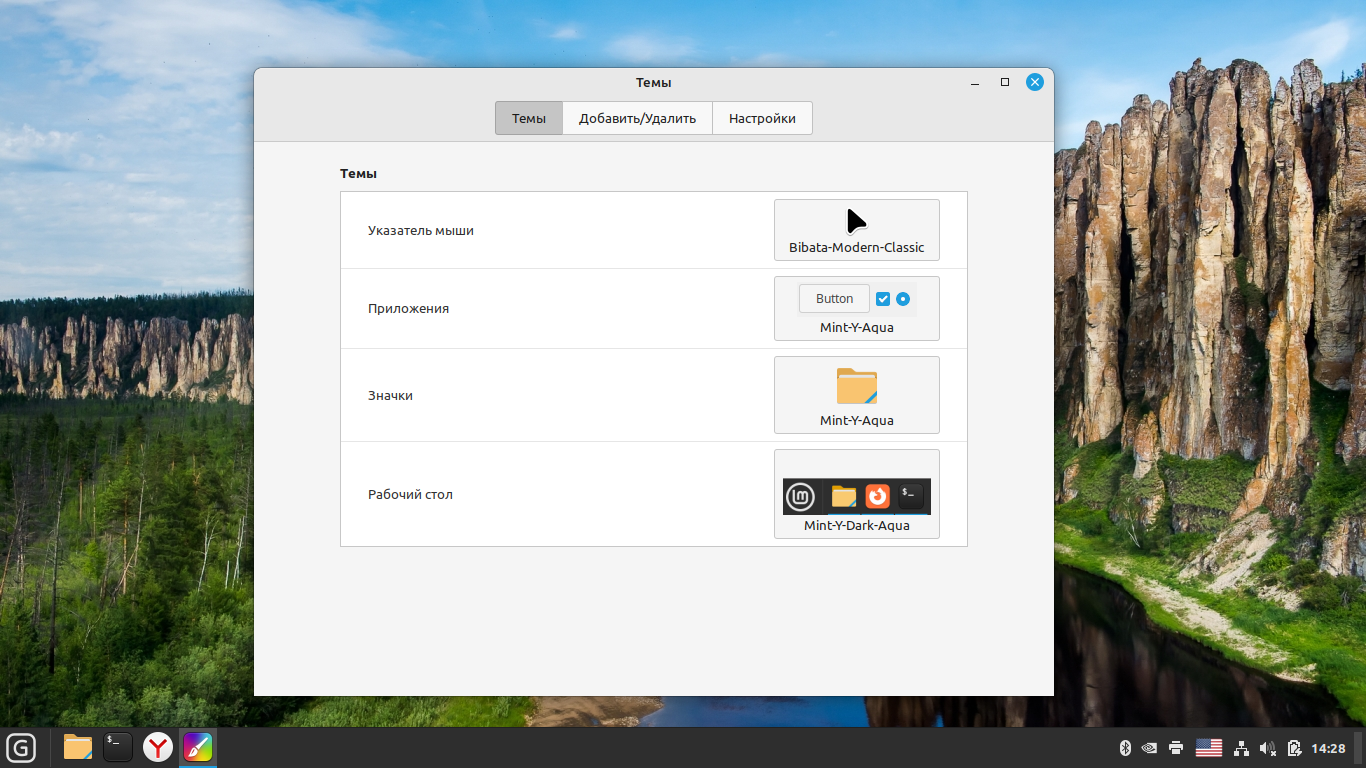1366x768 pixels.
Task: Open the main menu G icon
Action: [x=21, y=747]
